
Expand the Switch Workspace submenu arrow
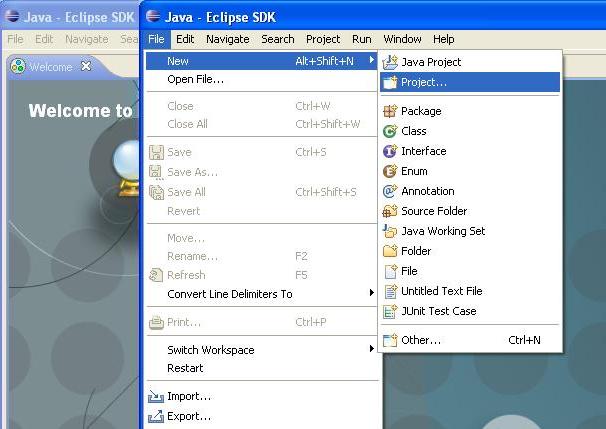[371, 349]
